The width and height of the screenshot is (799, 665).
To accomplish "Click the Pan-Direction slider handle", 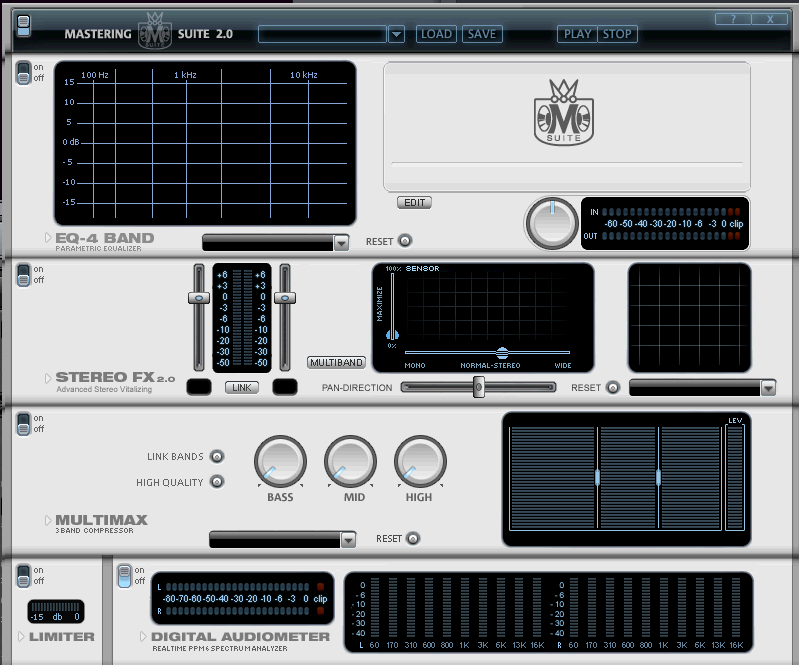I will click(x=479, y=387).
